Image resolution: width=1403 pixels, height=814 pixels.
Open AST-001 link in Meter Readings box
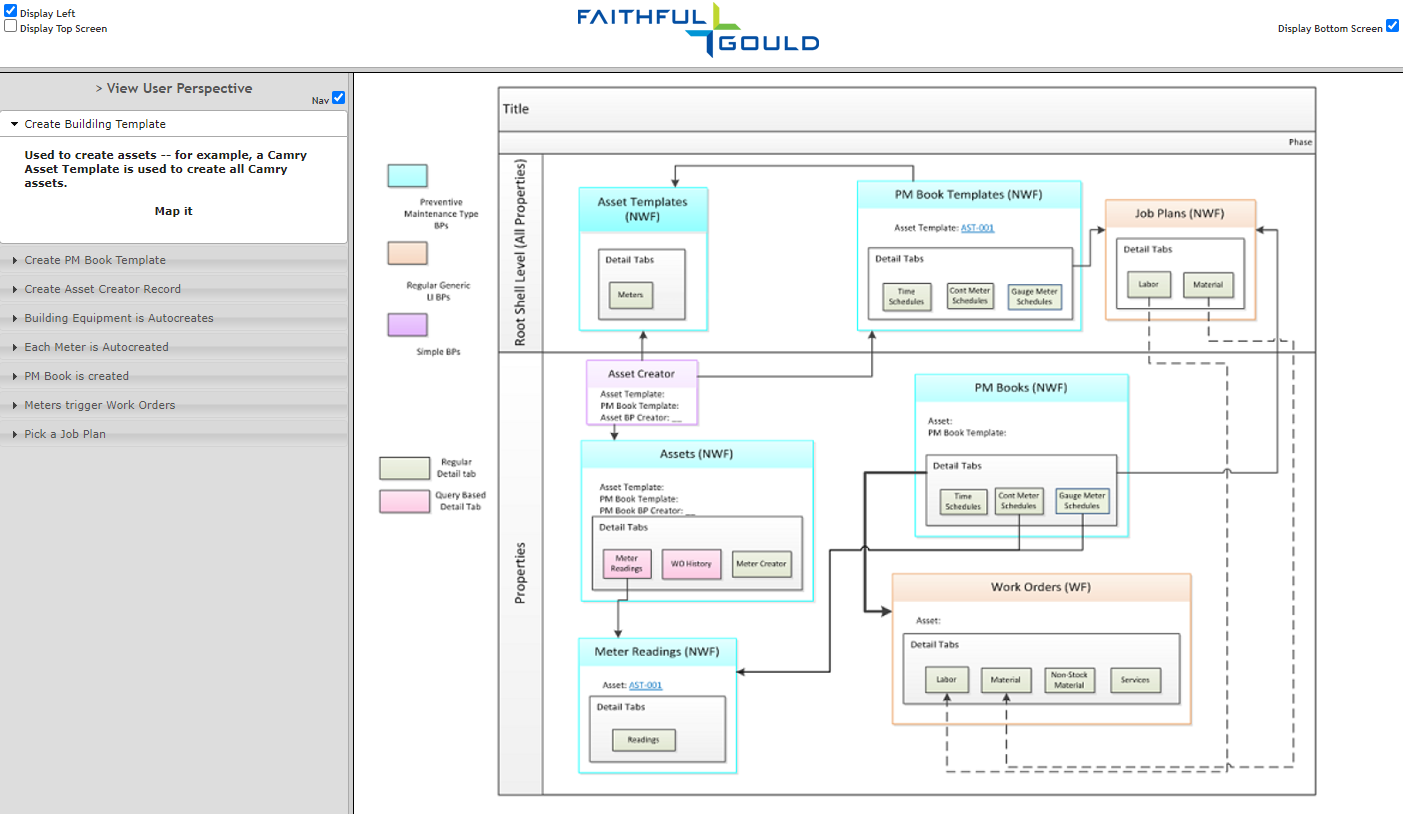pos(645,685)
